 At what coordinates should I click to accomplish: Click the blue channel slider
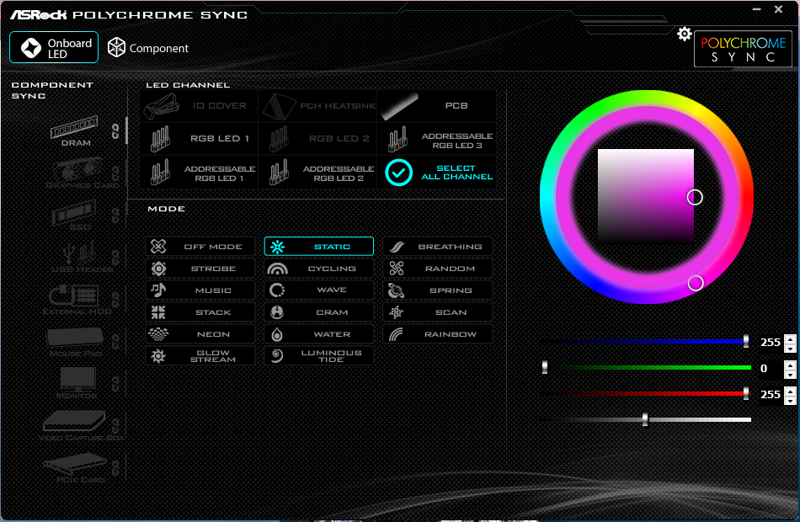646,341
